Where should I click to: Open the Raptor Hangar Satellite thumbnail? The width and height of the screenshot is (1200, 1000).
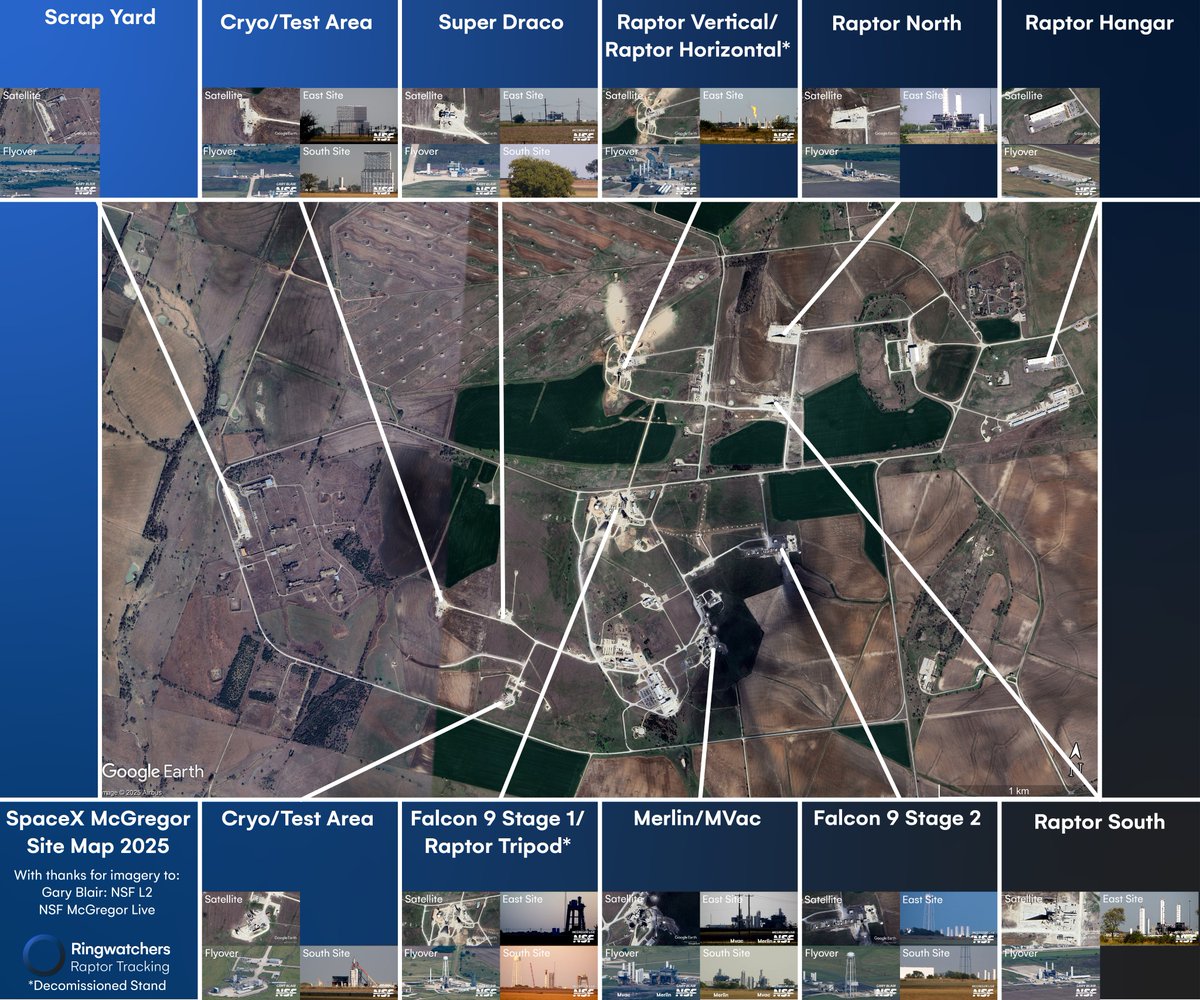click(1050, 116)
